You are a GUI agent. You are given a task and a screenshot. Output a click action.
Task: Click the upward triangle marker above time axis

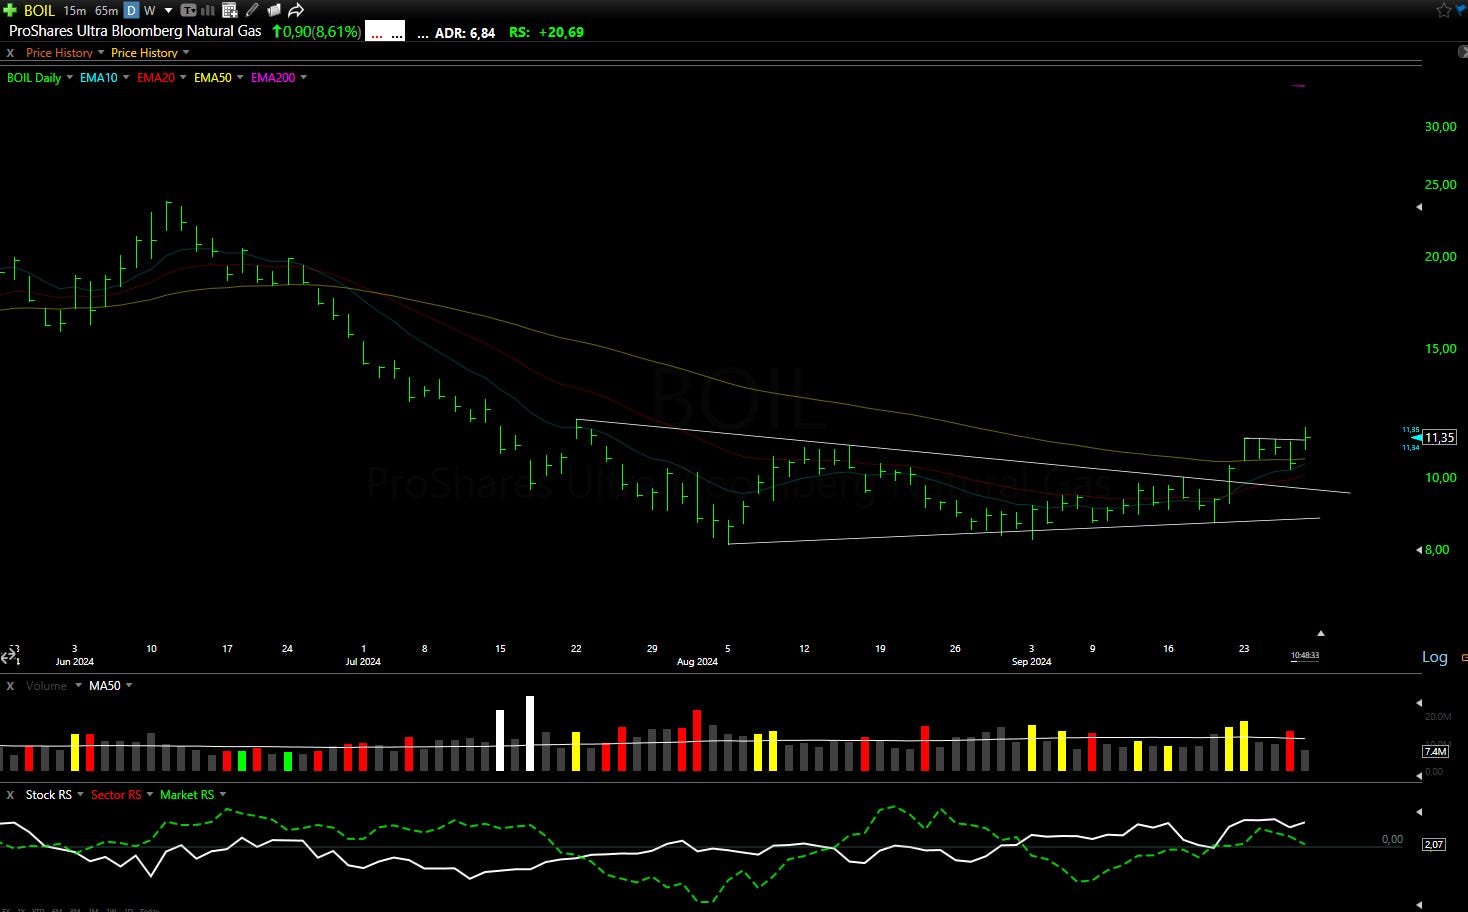tap(1321, 633)
